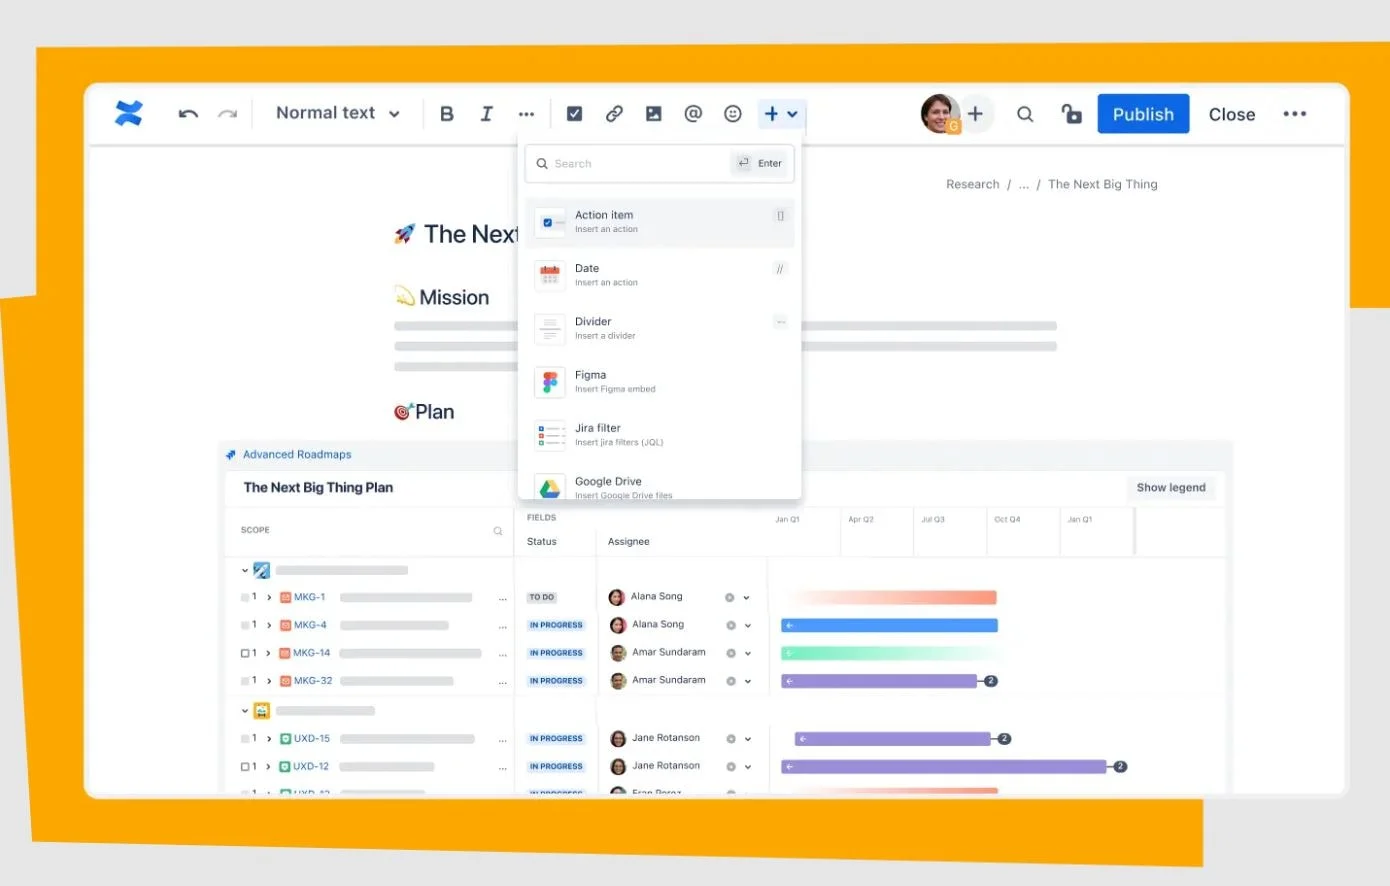Insert a link from the toolbar
Screen dimensions: 1390x886
point(614,113)
